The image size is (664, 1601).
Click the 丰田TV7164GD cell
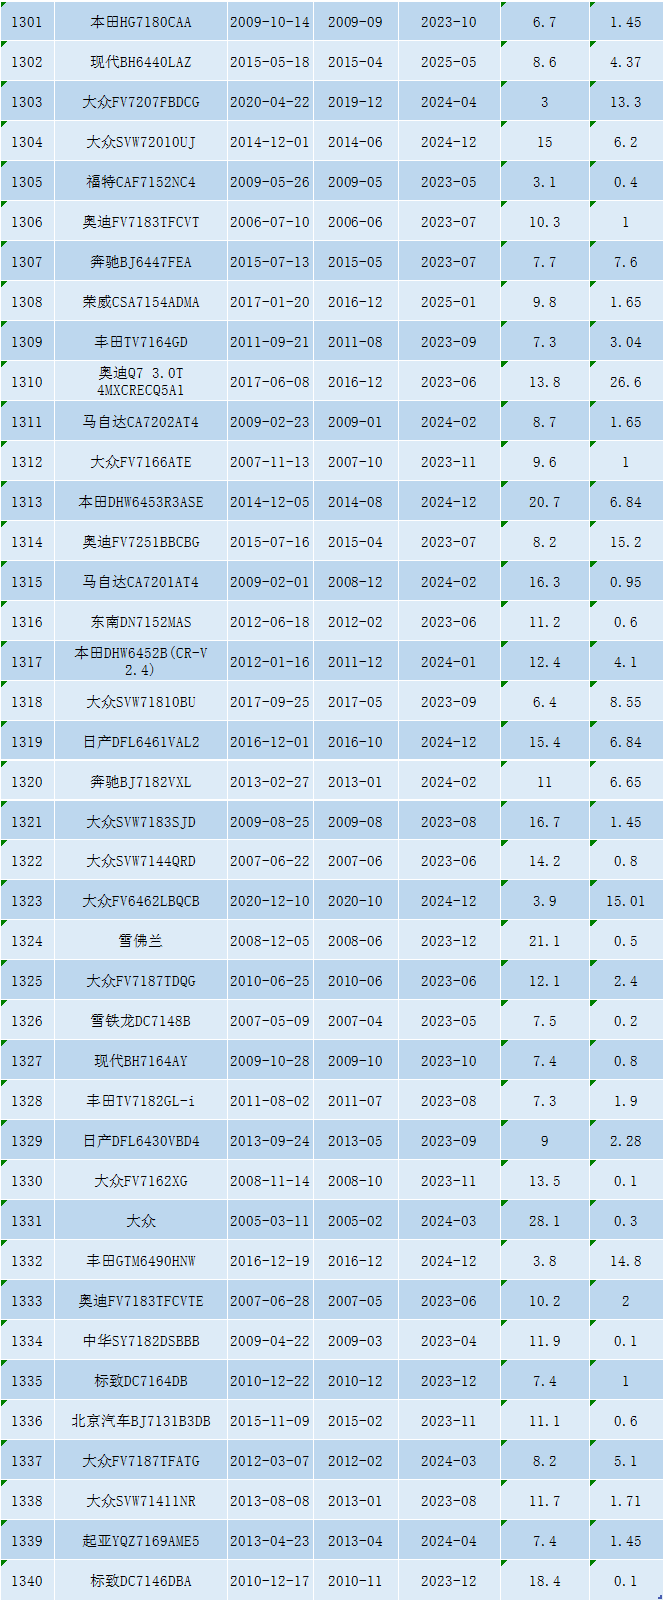[x=141, y=342]
